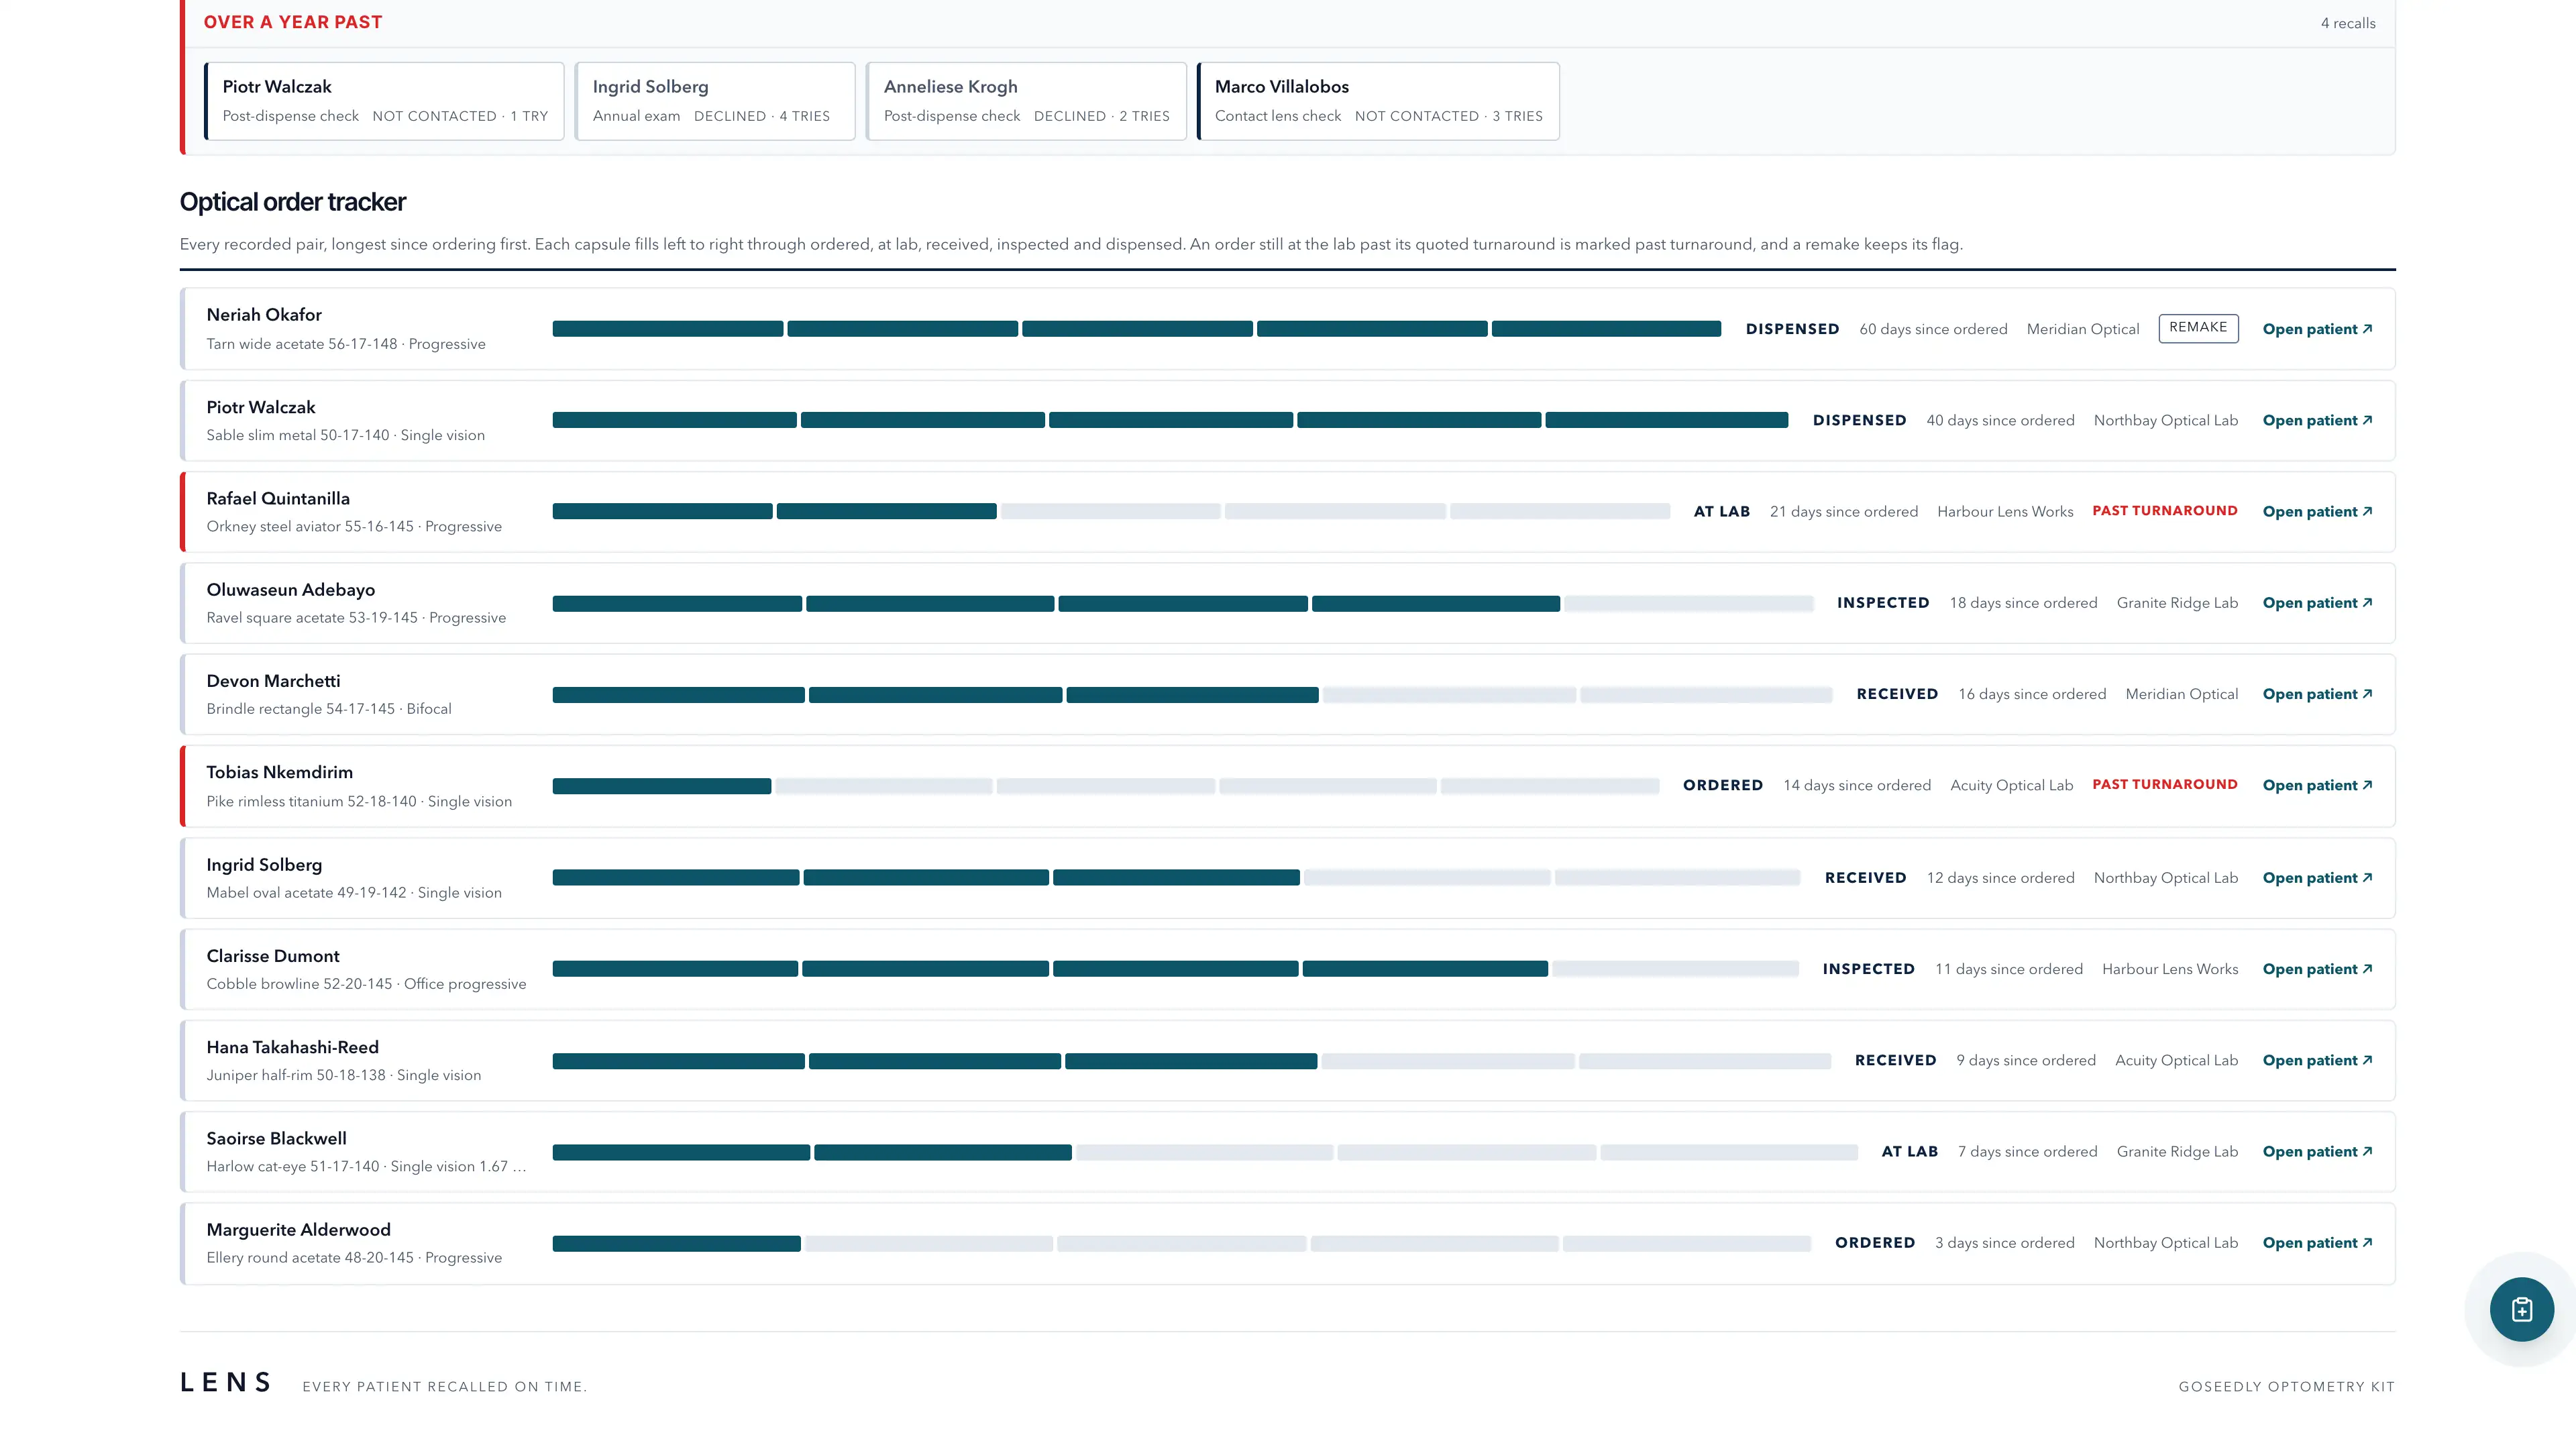The height and width of the screenshot is (1449, 2576).
Task: Select Ingrid Solberg annual exam recall card
Action: pyautogui.click(x=715, y=101)
